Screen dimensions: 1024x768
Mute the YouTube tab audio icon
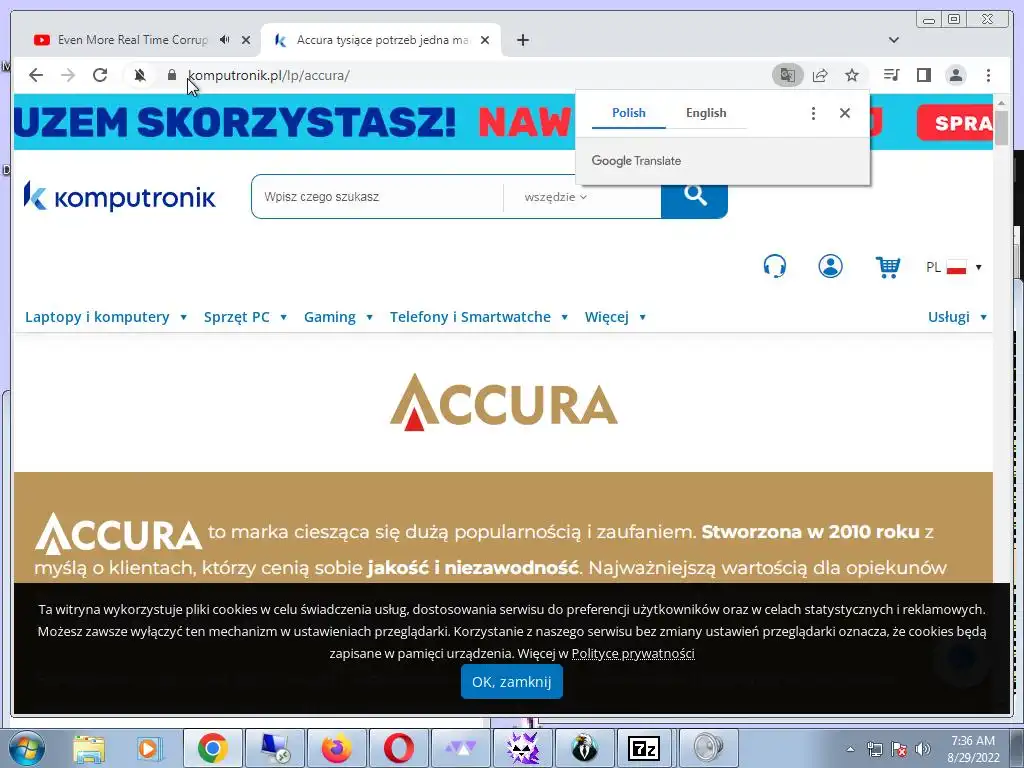[225, 39]
